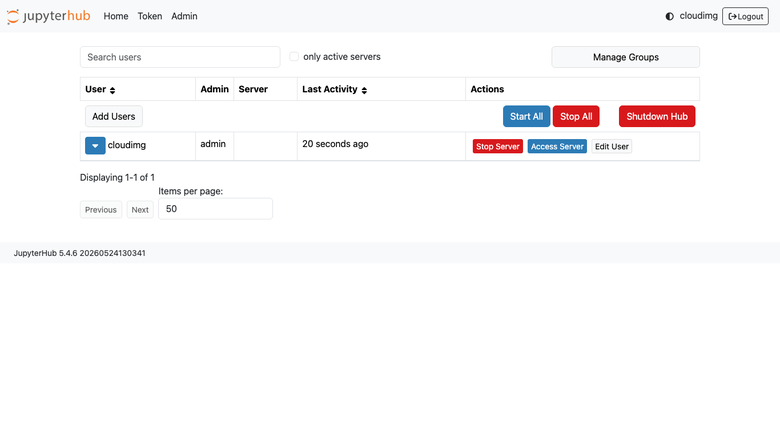Start All servers
Image resolution: width=780 pixels, height=439 pixels.
pos(526,116)
